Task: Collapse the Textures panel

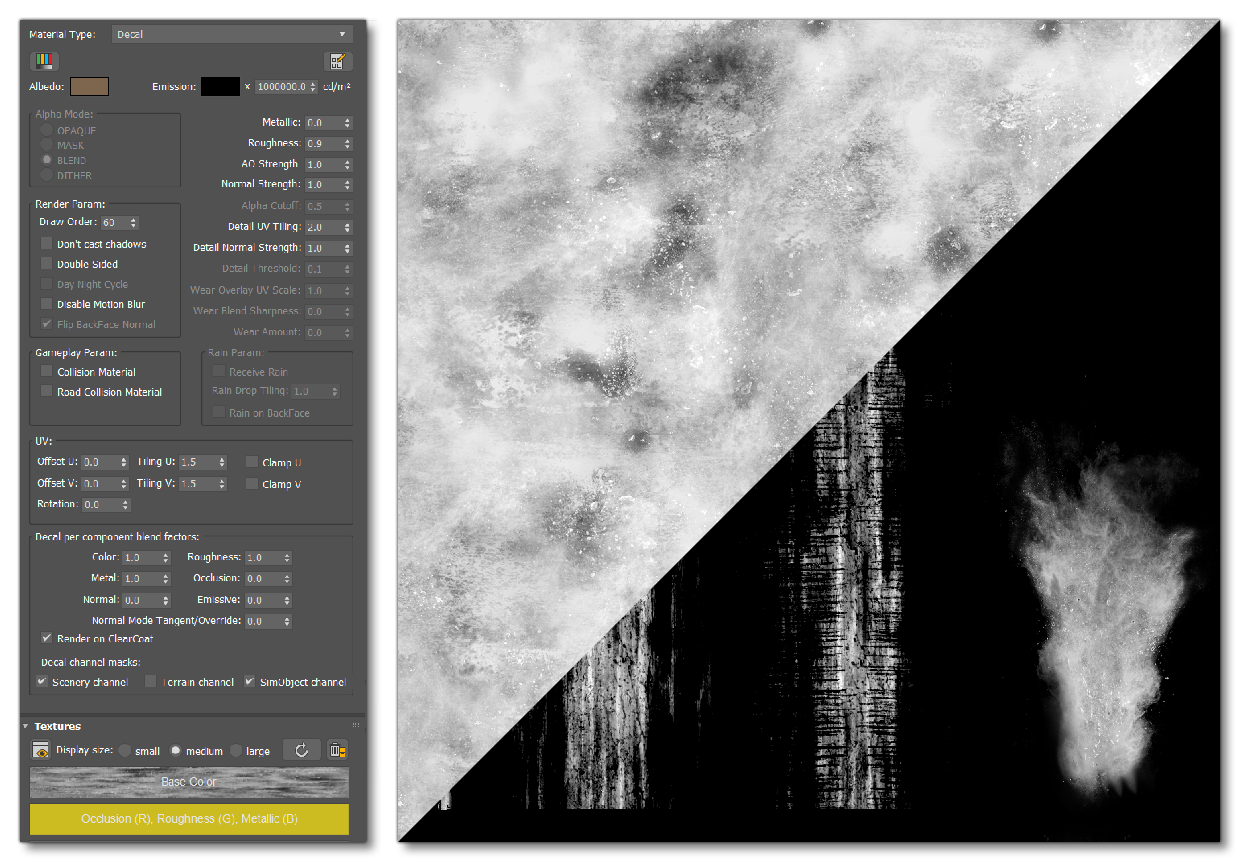Action: click(28, 725)
